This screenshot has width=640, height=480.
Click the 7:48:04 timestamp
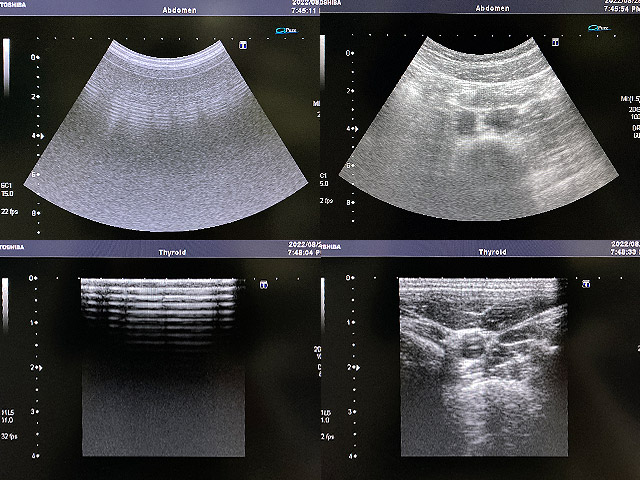coord(304,253)
